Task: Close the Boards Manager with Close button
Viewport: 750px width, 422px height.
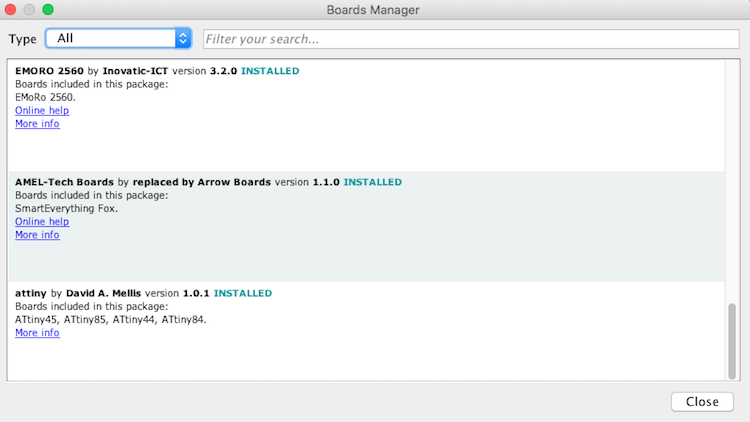Action: click(702, 401)
